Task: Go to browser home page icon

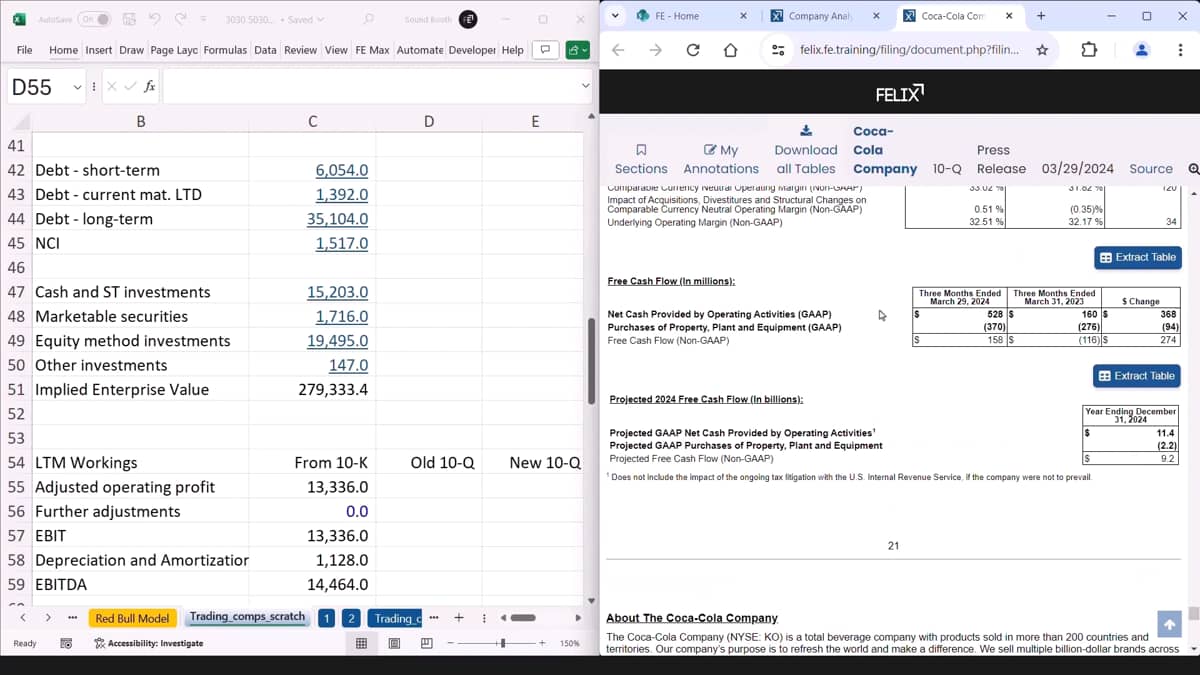Action: [730, 50]
